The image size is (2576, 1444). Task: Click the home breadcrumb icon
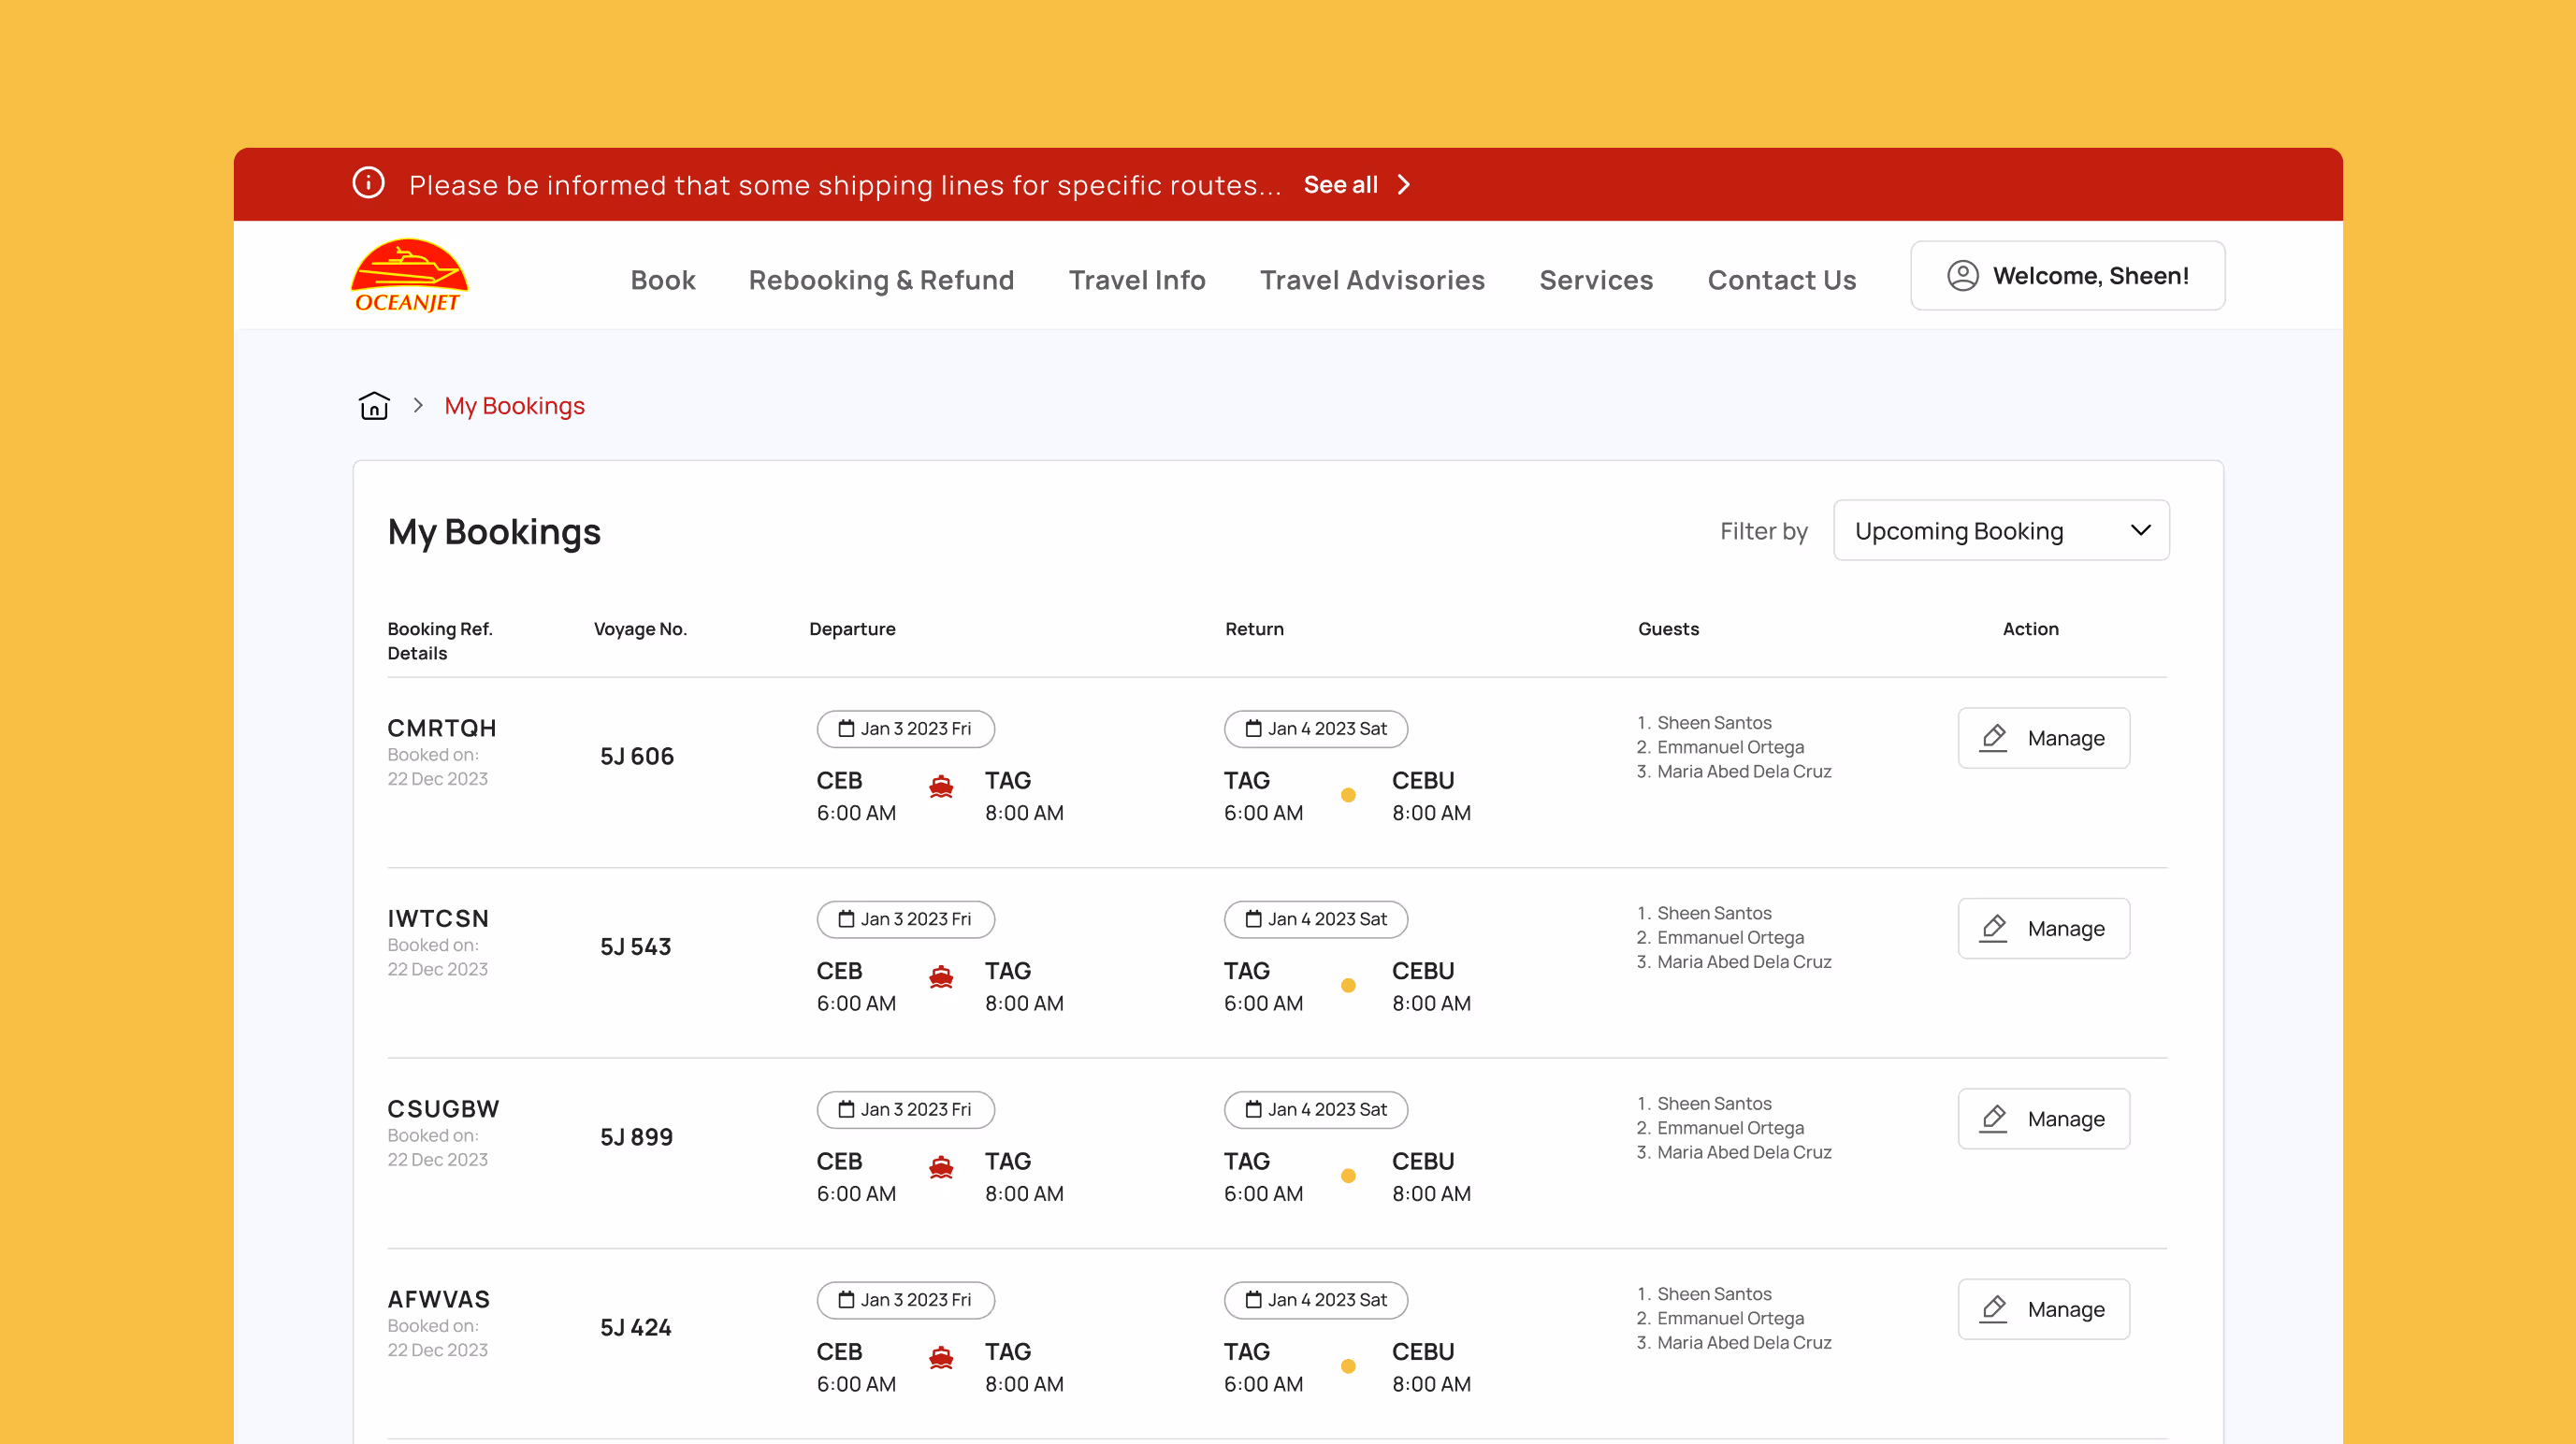point(373,405)
